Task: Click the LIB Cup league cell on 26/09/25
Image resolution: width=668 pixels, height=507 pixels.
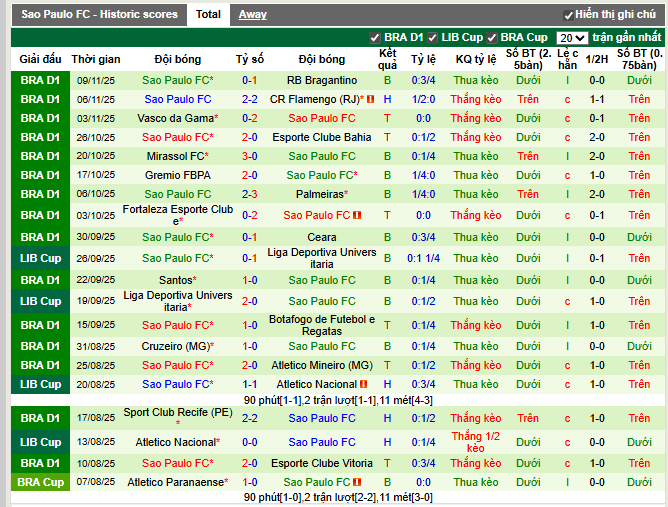Action: pos(40,258)
